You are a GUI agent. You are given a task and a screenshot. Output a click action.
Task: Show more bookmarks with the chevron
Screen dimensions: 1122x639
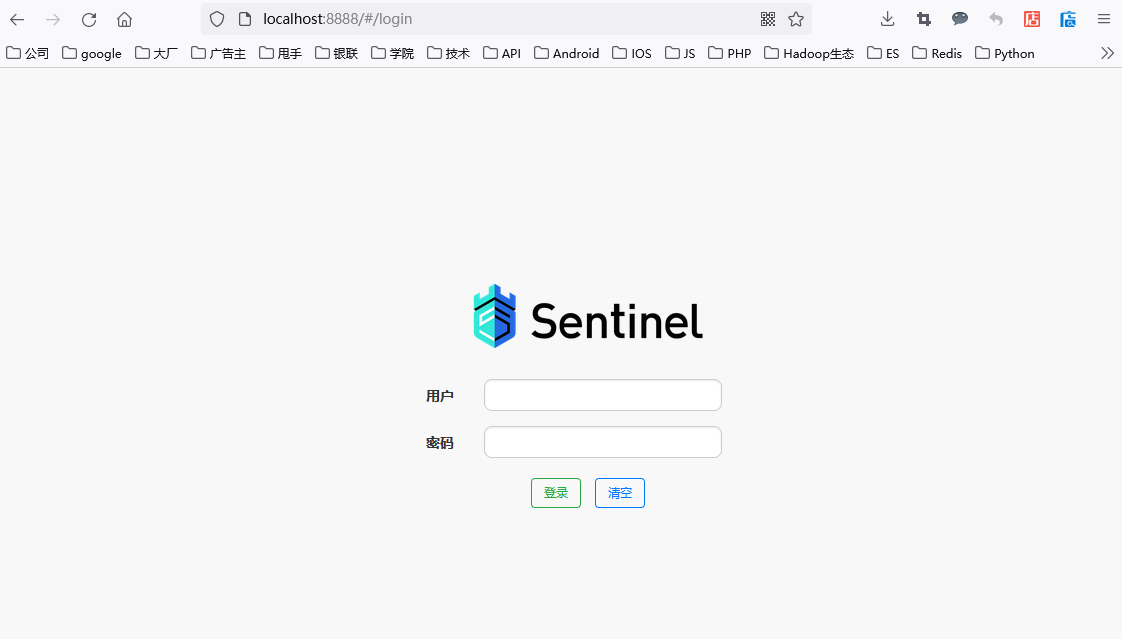click(1107, 53)
